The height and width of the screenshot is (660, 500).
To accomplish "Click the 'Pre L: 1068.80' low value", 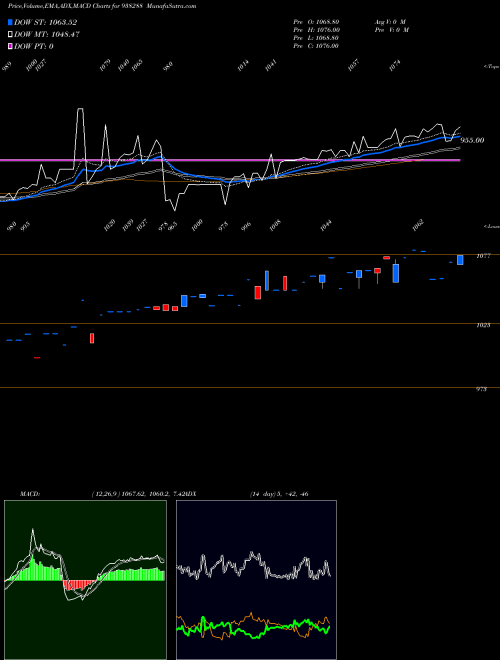I will pyautogui.click(x=316, y=38).
